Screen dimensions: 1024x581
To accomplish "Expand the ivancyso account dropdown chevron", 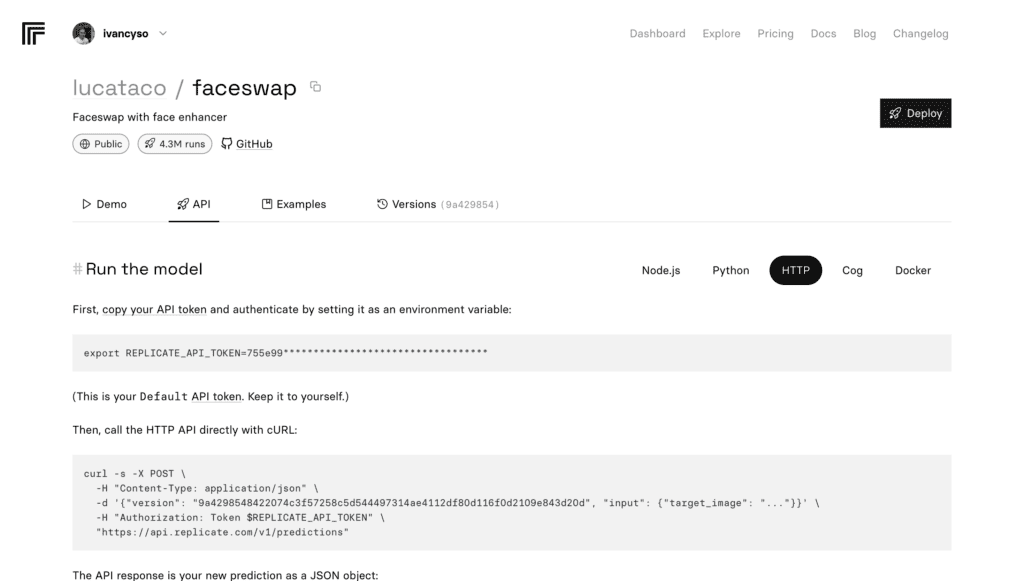I will [x=163, y=33].
